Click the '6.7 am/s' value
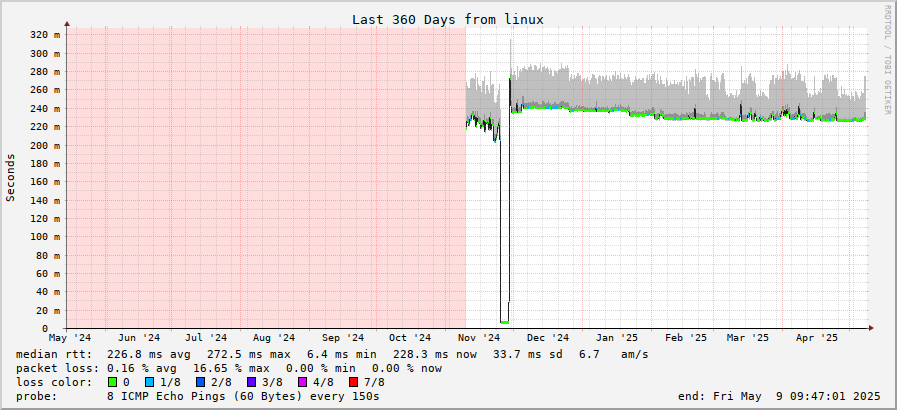This screenshot has width=897, height=410. 614,355
